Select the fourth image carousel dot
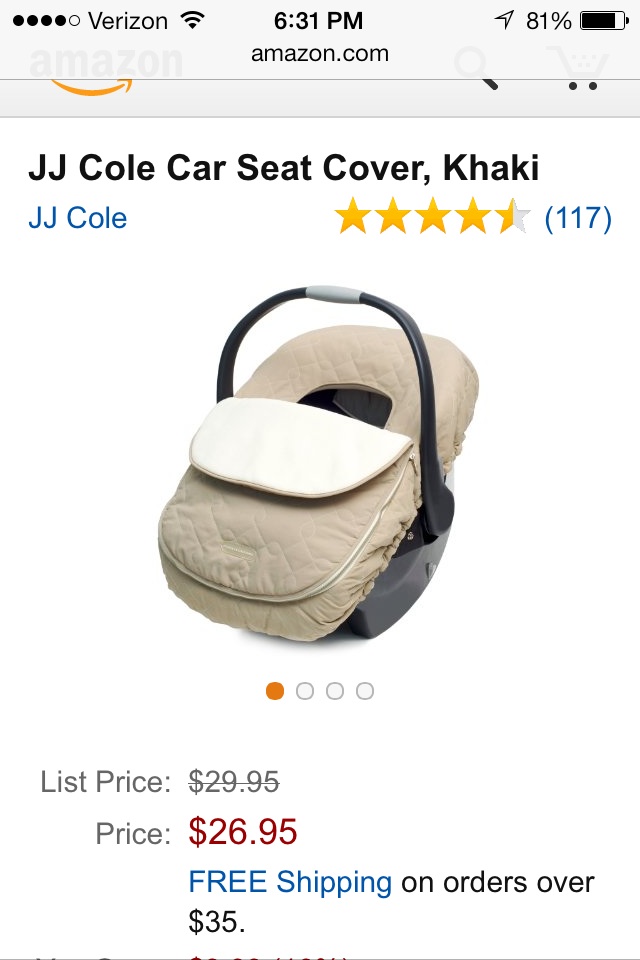The image size is (640, 960). [x=365, y=691]
